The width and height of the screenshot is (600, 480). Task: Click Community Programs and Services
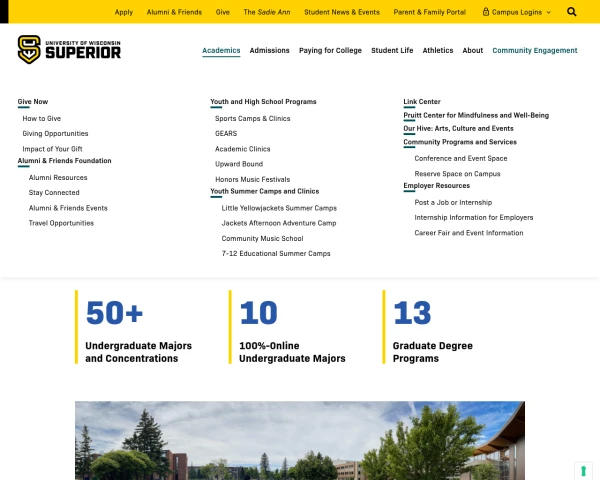pos(460,142)
